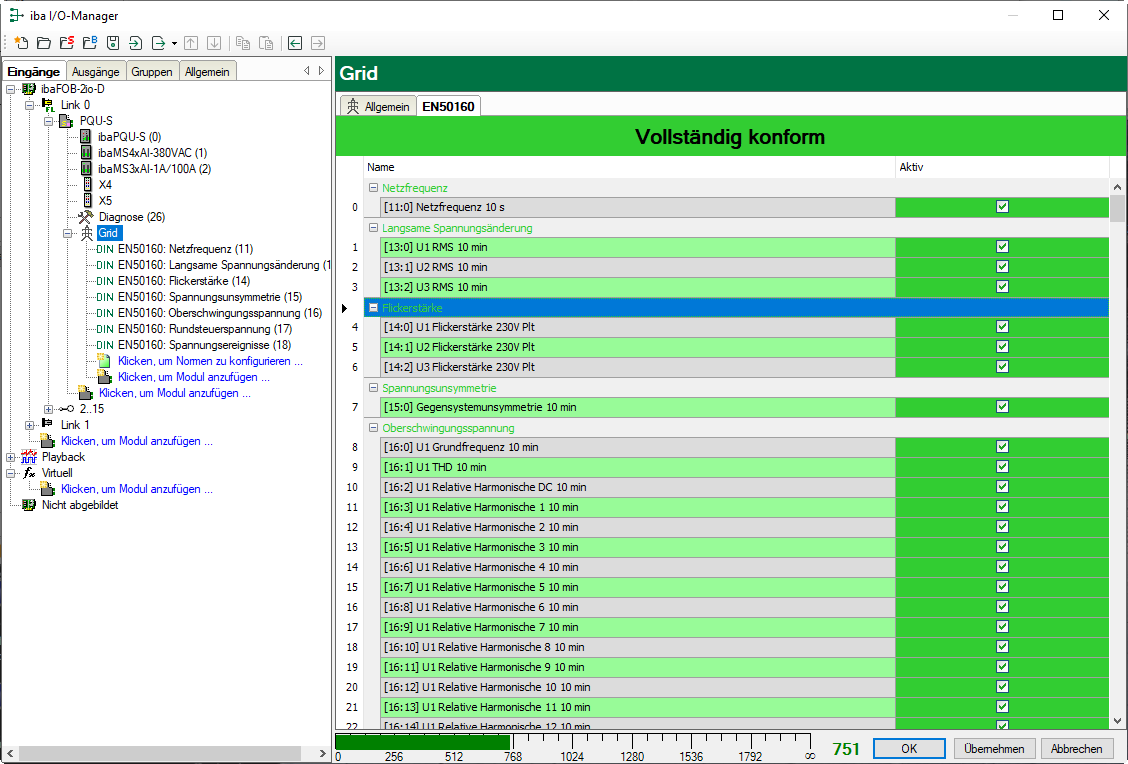The height and width of the screenshot is (764, 1128).
Task: Switch to the Ausgänge tab
Action: [x=96, y=71]
